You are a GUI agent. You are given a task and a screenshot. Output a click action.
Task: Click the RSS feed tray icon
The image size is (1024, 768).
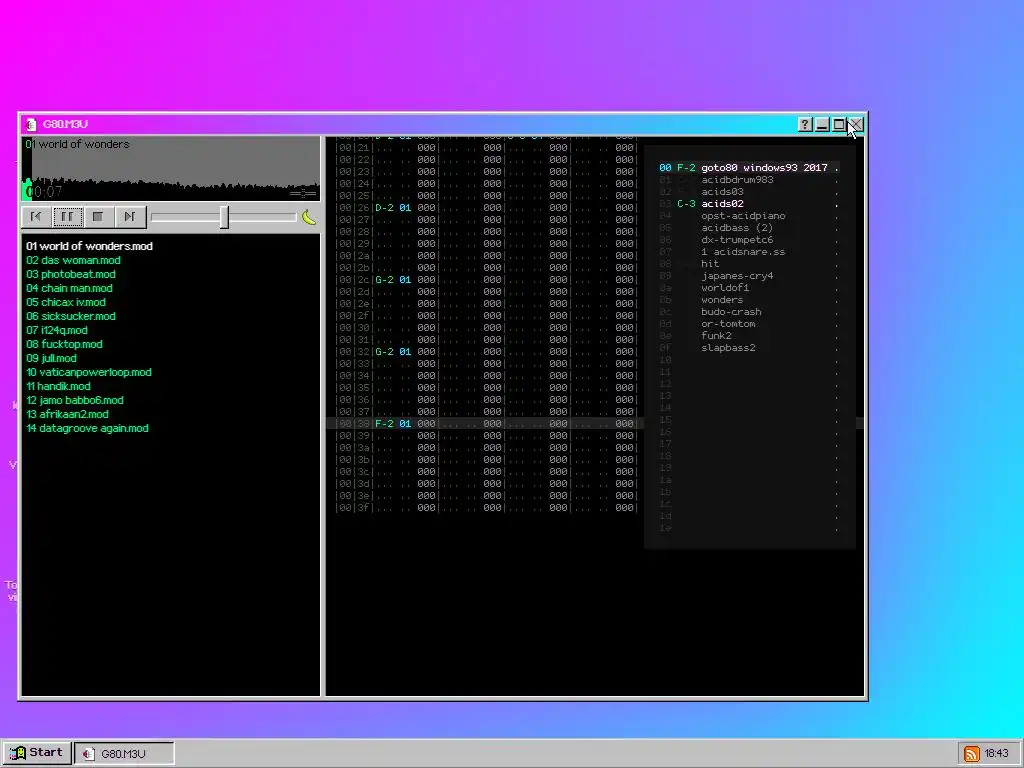pos(971,754)
